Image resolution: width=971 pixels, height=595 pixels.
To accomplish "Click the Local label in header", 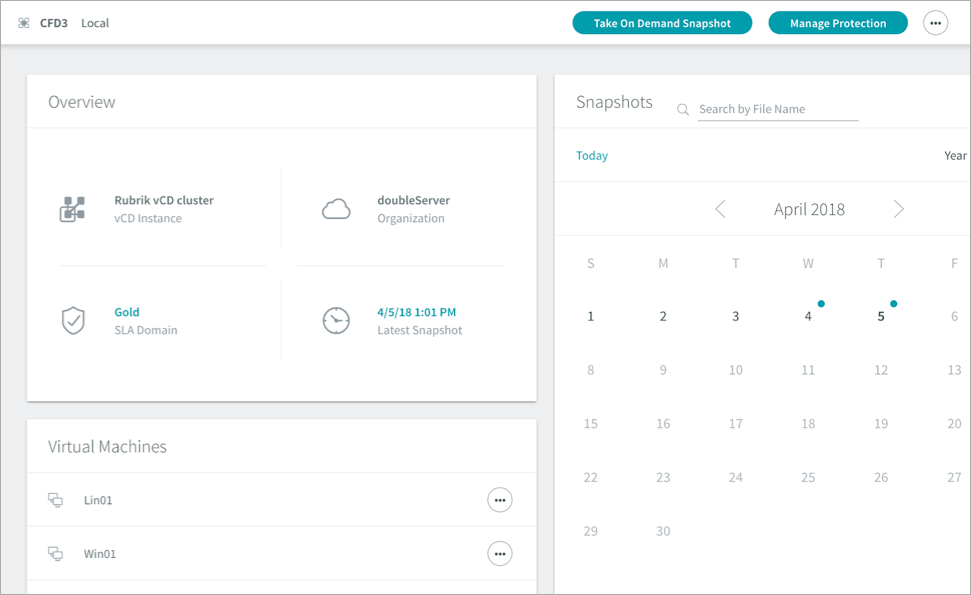I will pyautogui.click(x=95, y=23).
